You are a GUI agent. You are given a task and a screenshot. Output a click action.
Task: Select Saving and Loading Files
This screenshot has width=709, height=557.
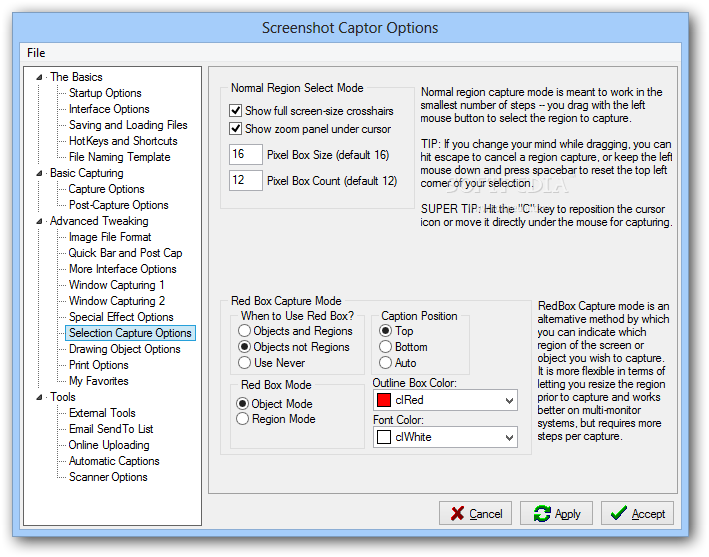coord(128,125)
